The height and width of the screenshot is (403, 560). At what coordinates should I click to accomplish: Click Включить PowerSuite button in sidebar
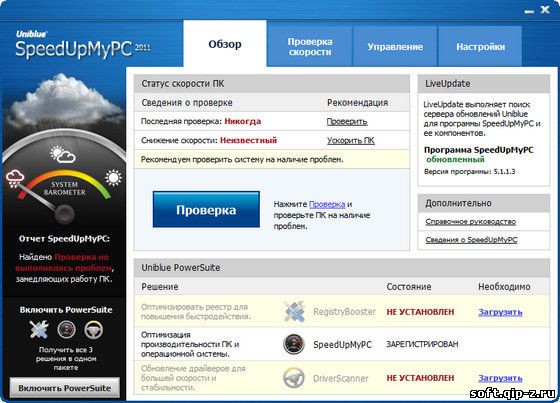[65, 388]
